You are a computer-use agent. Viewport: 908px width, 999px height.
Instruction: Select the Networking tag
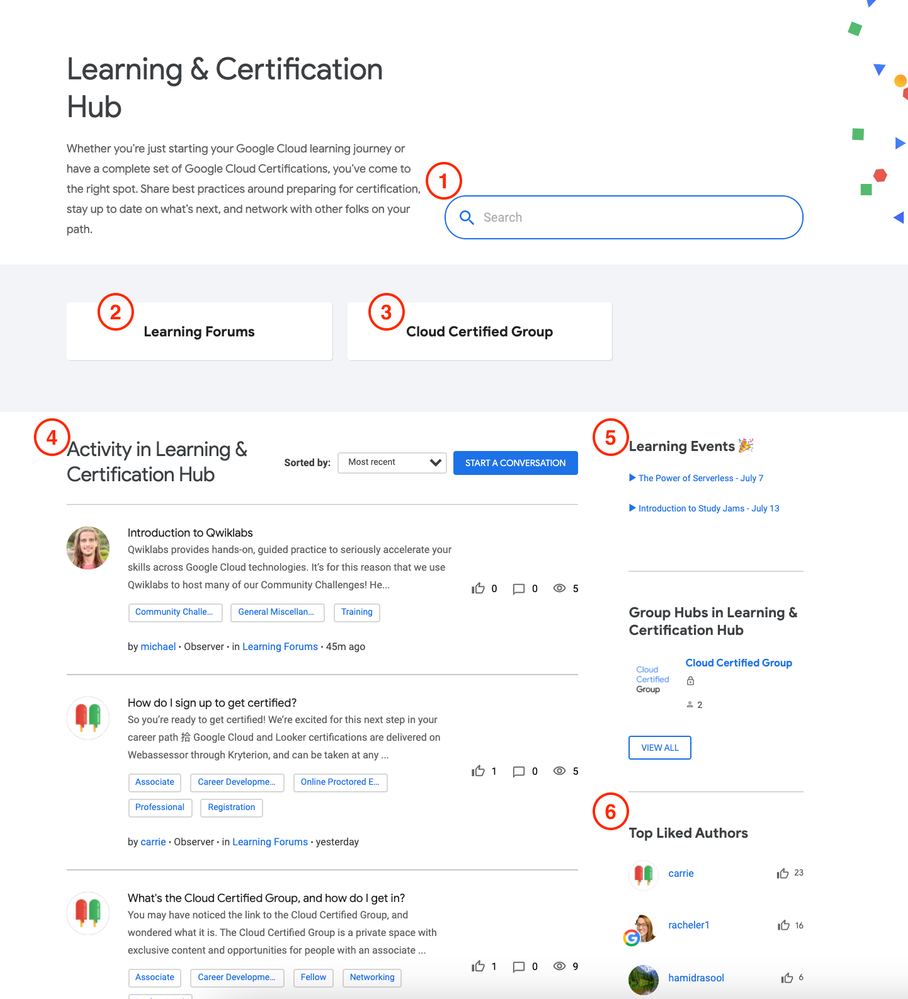[372, 977]
